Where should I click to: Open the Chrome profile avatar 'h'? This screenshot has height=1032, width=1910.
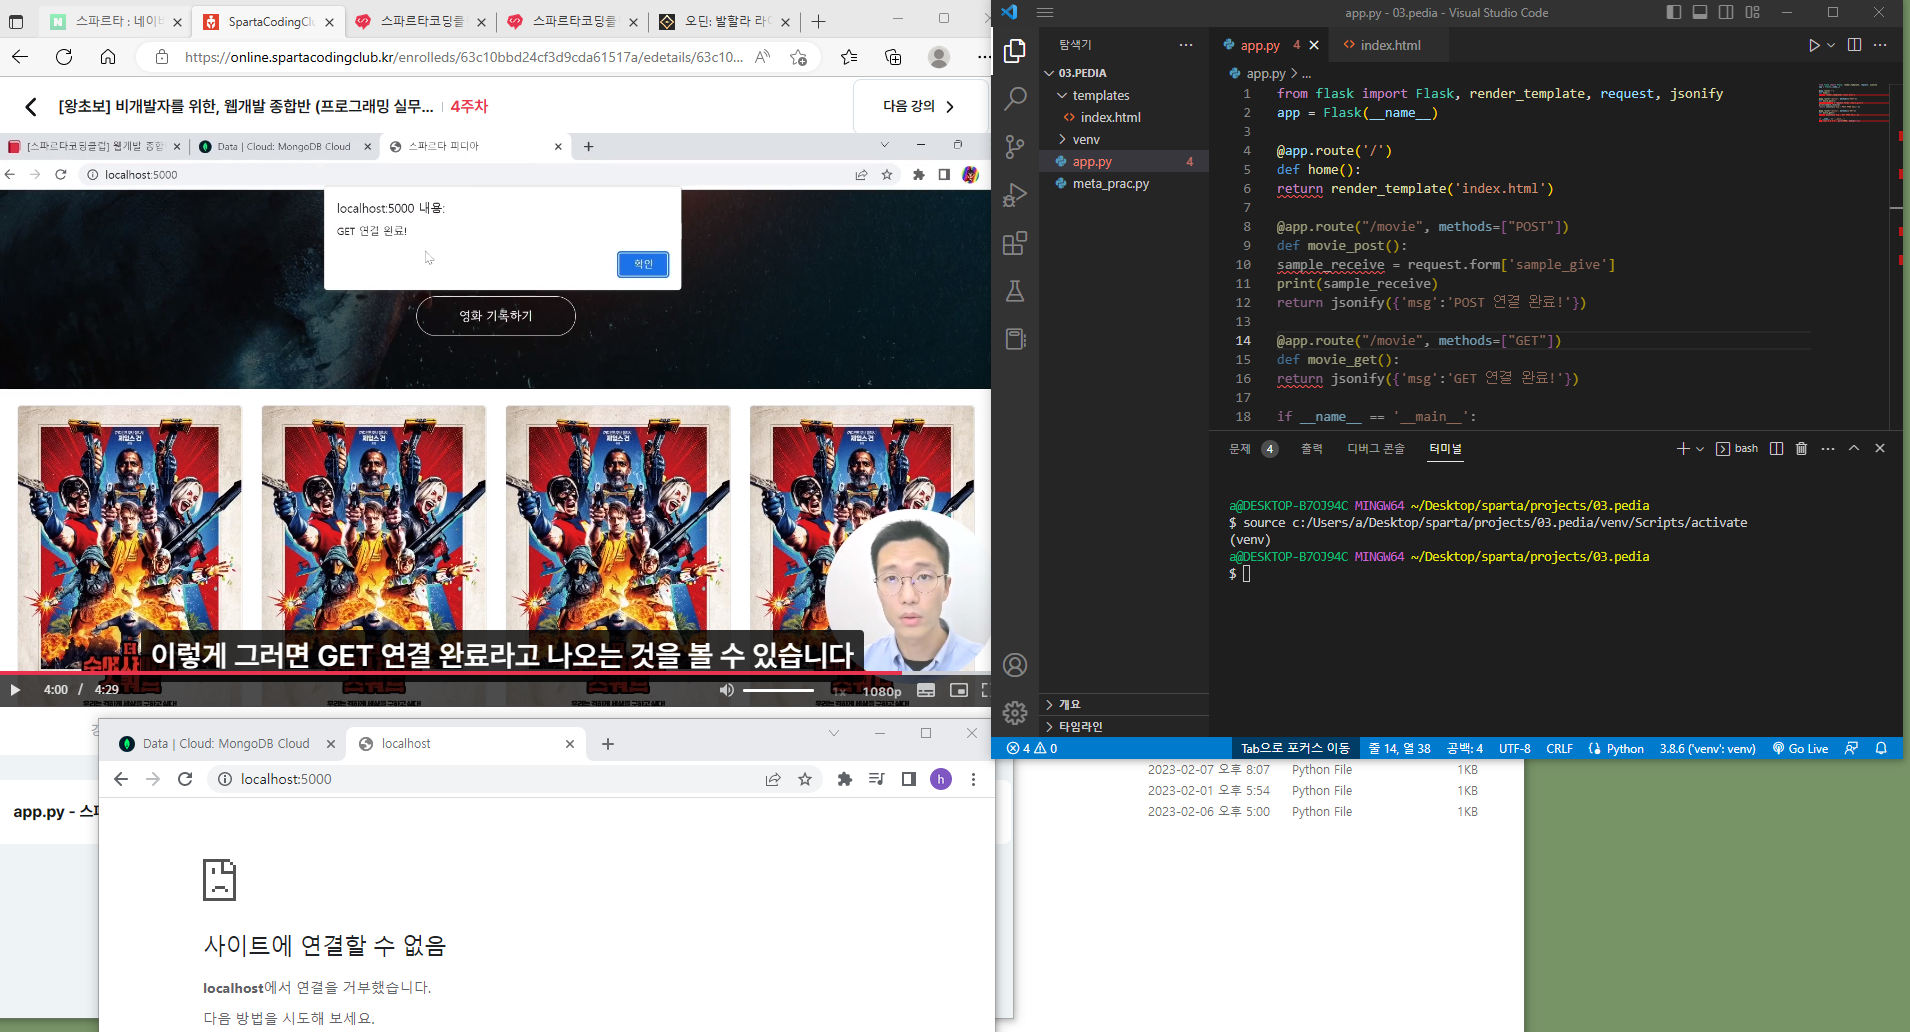click(x=941, y=779)
